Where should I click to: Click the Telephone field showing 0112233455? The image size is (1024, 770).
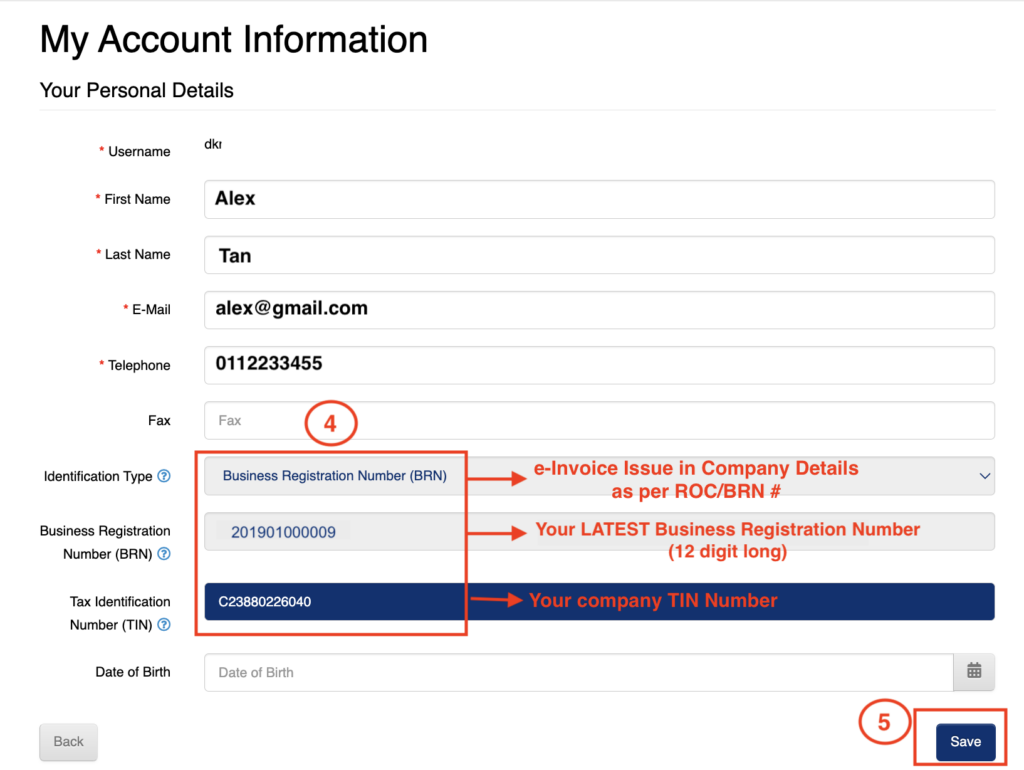click(598, 365)
